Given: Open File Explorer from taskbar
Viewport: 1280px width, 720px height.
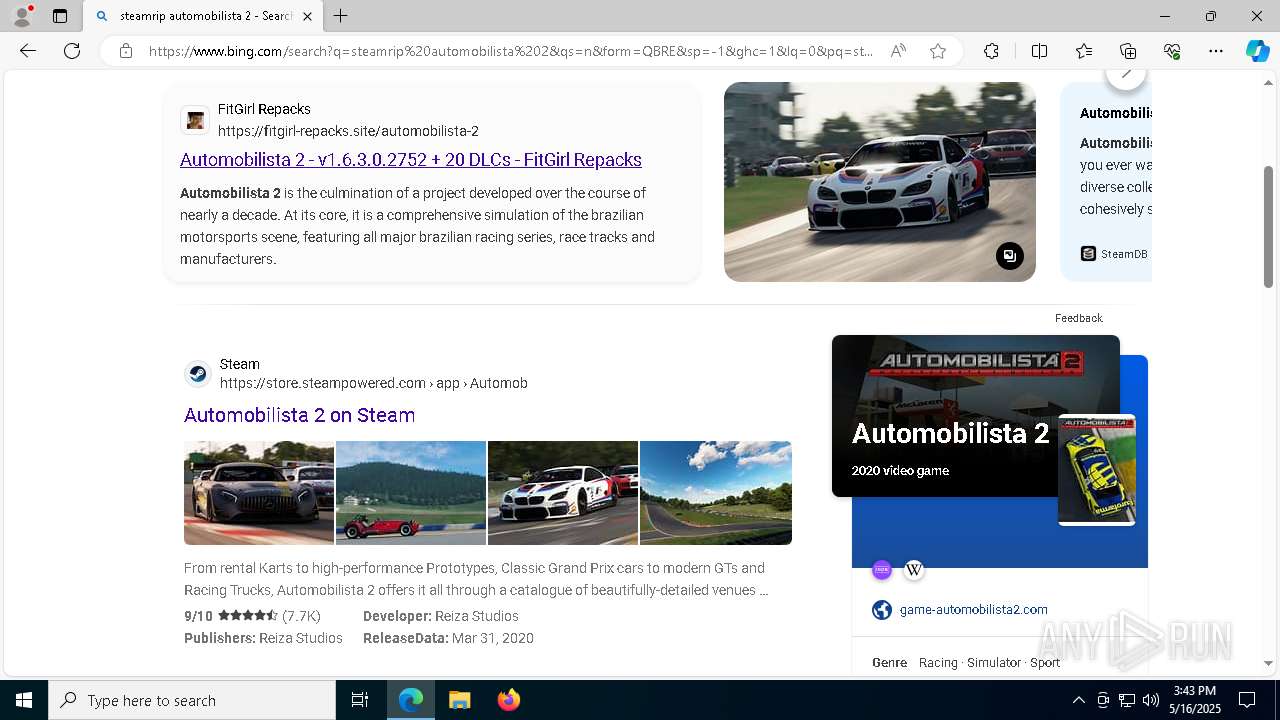Looking at the screenshot, I should pos(459,700).
